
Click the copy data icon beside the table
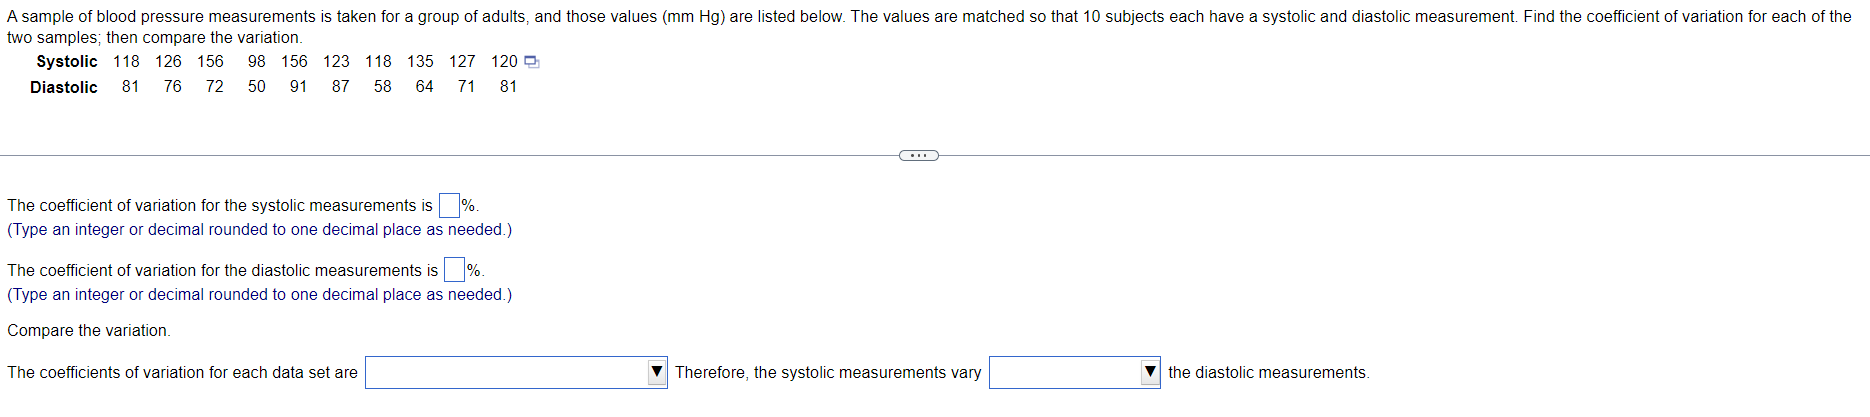point(532,62)
